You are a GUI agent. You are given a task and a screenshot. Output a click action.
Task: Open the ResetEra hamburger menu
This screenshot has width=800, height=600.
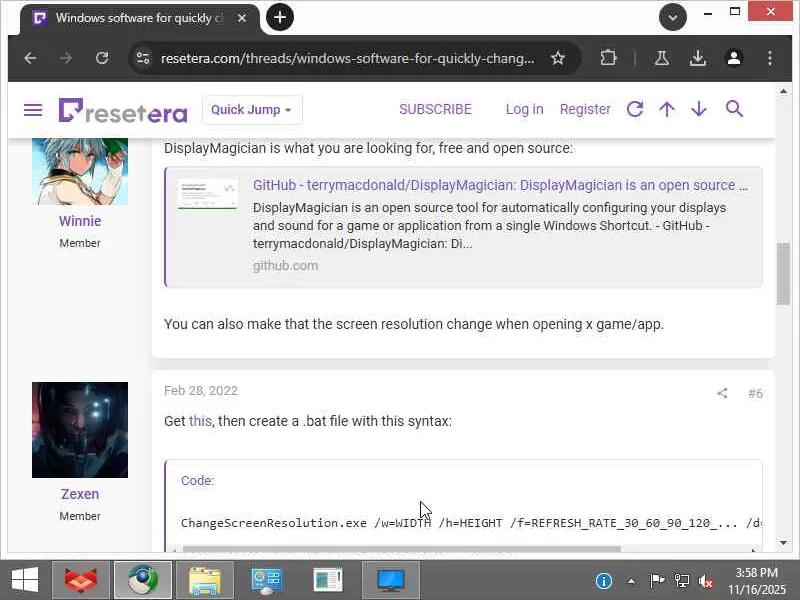click(33, 110)
